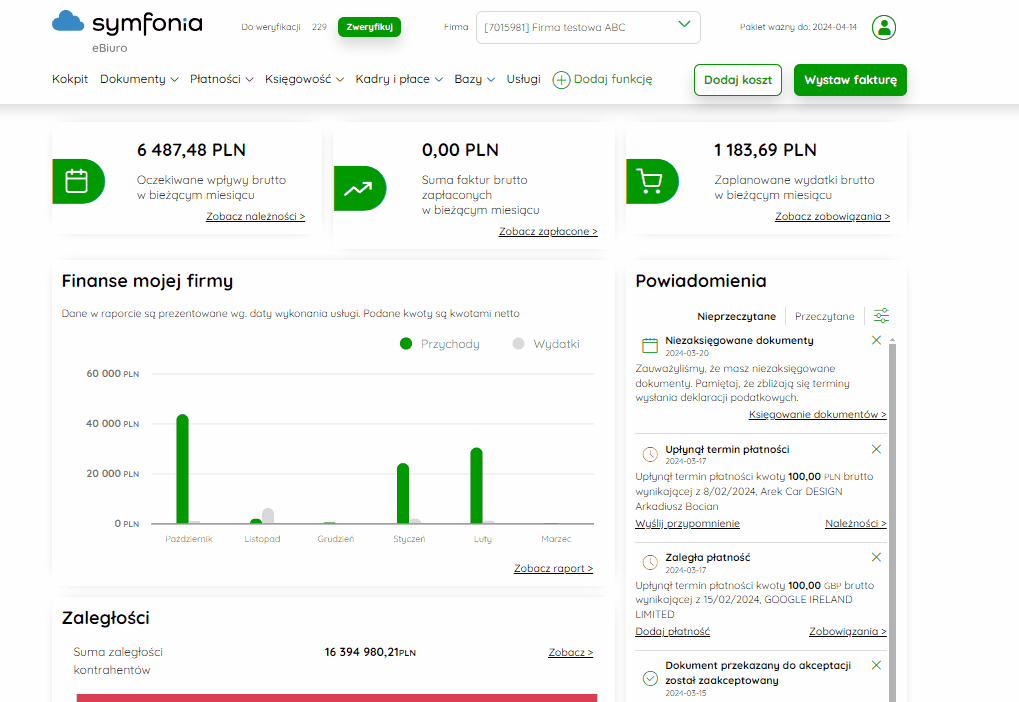This screenshot has height=702, width=1019.
Task: Dismiss the Zaległa płatność notification
Action: [876, 557]
